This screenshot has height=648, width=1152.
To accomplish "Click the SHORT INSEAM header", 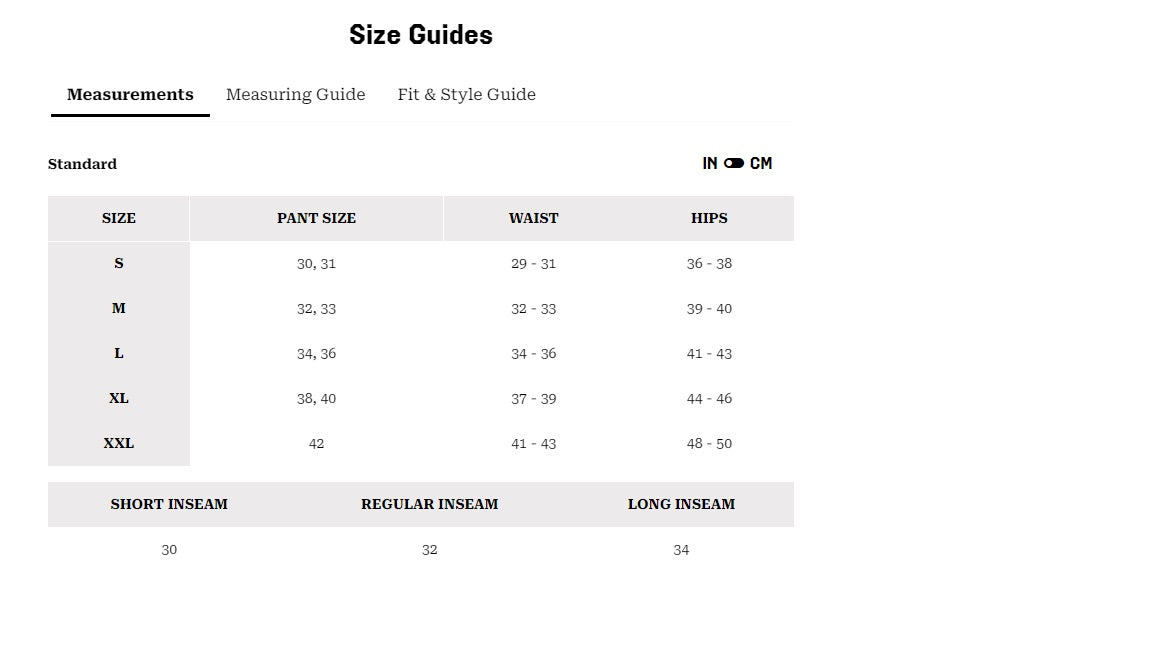I will point(169,504).
